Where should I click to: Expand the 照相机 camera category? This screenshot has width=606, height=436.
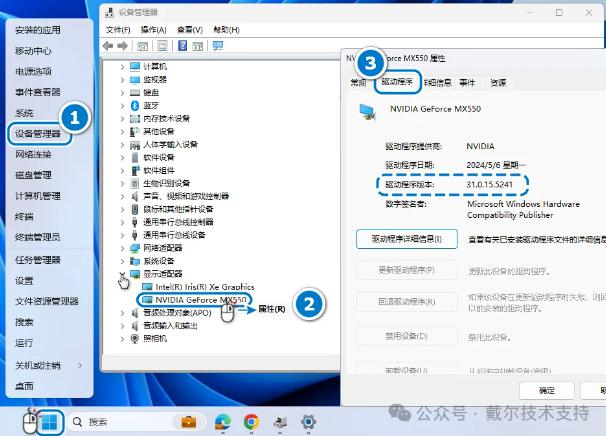[122, 338]
